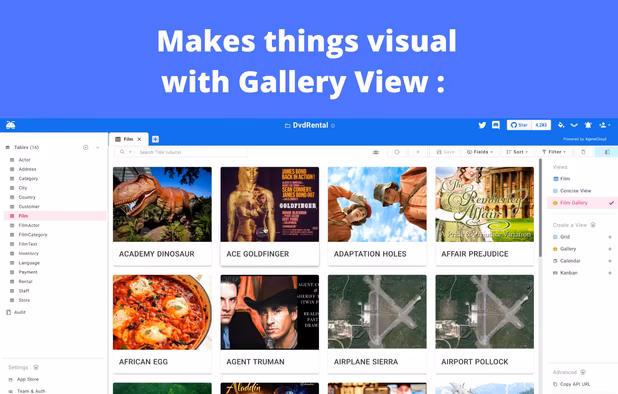Switch to the Concise View
618x394 pixels.
tap(575, 191)
